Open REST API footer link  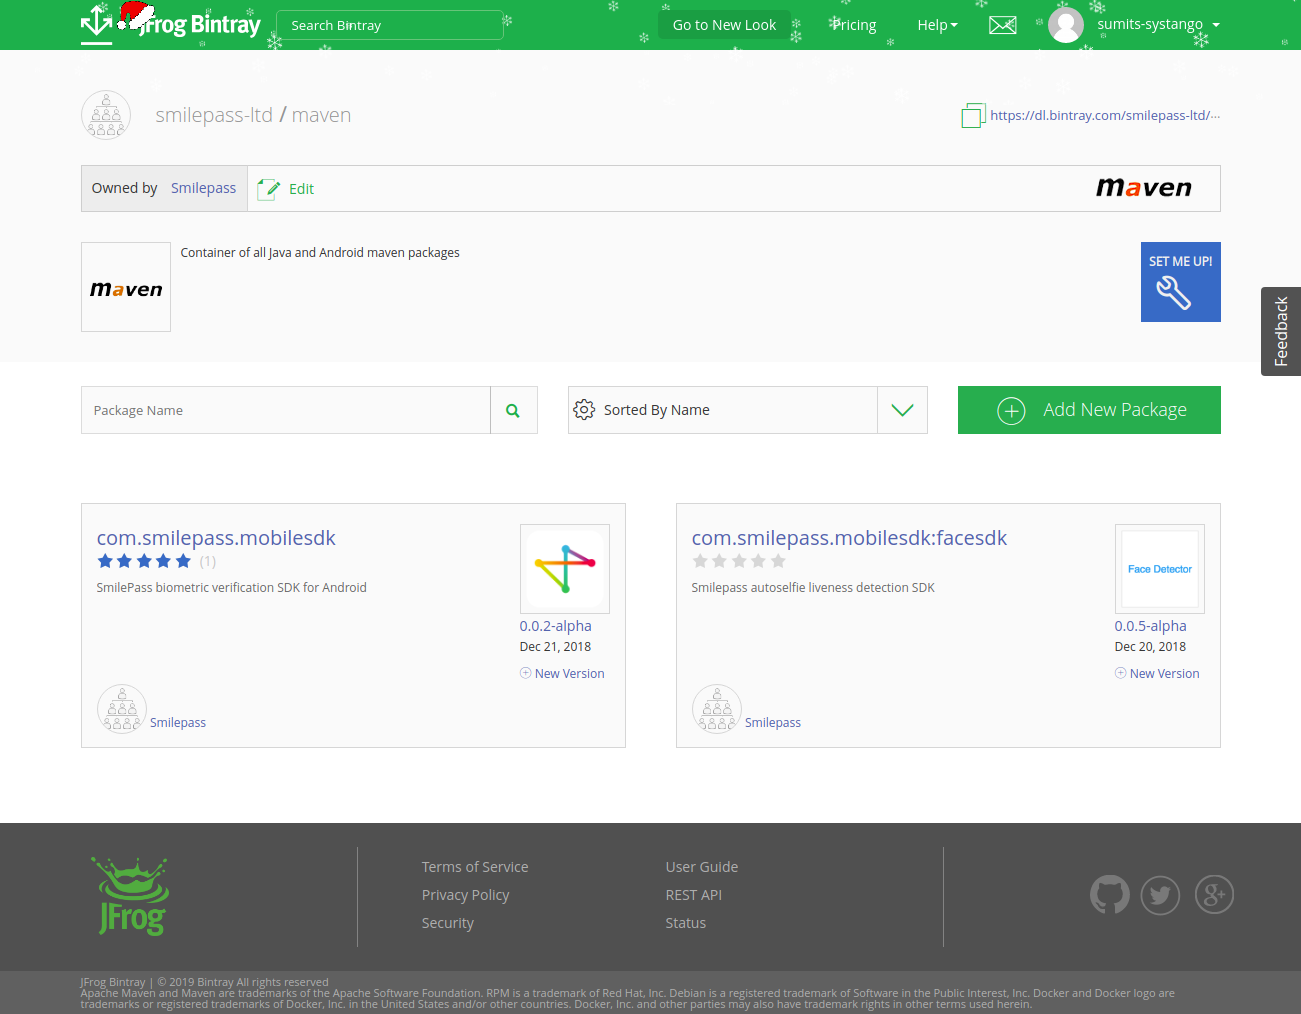693,895
